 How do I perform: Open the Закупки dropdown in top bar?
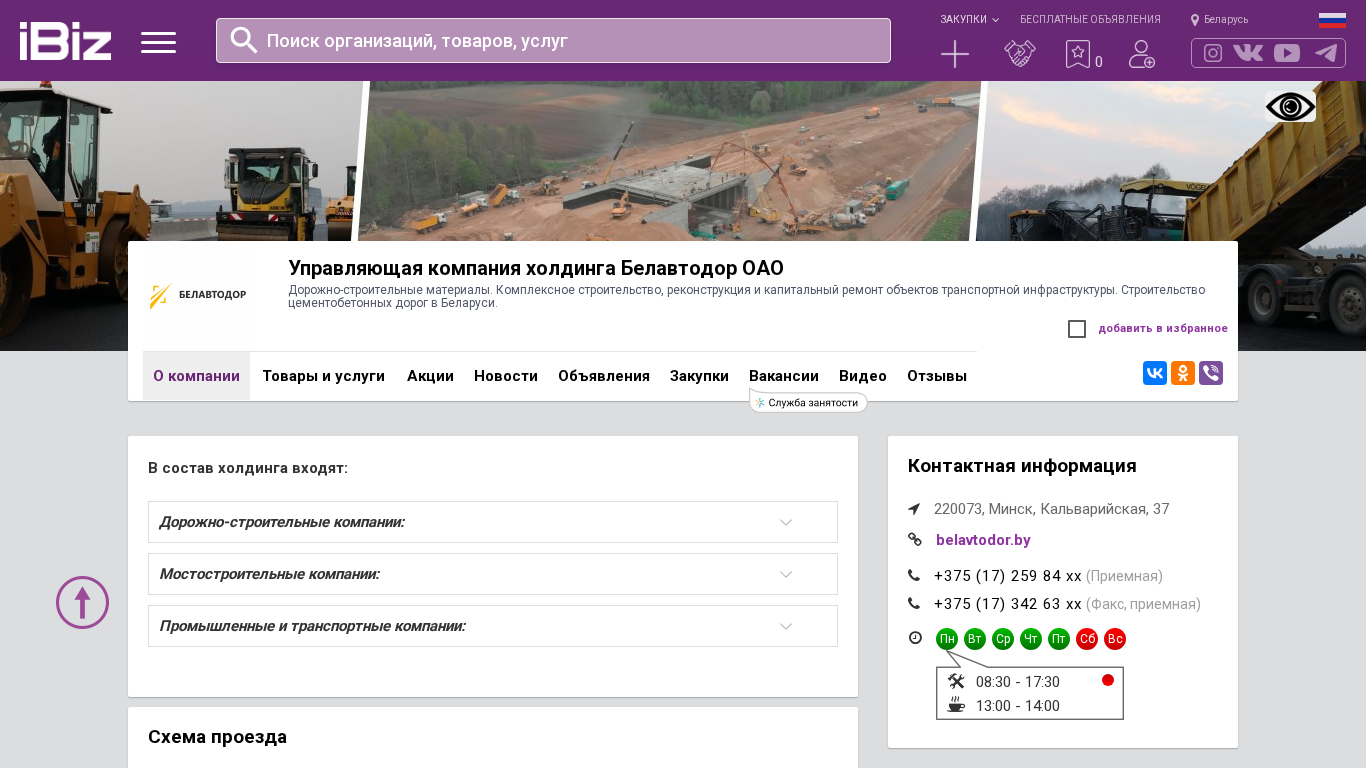[x=968, y=20]
